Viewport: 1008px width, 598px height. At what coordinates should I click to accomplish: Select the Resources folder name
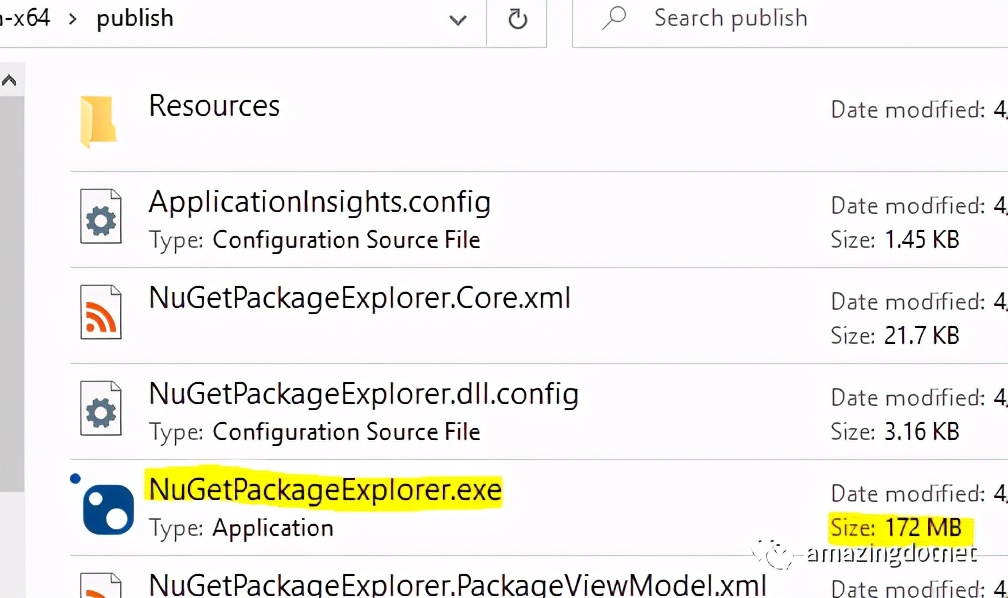coord(214,106)
